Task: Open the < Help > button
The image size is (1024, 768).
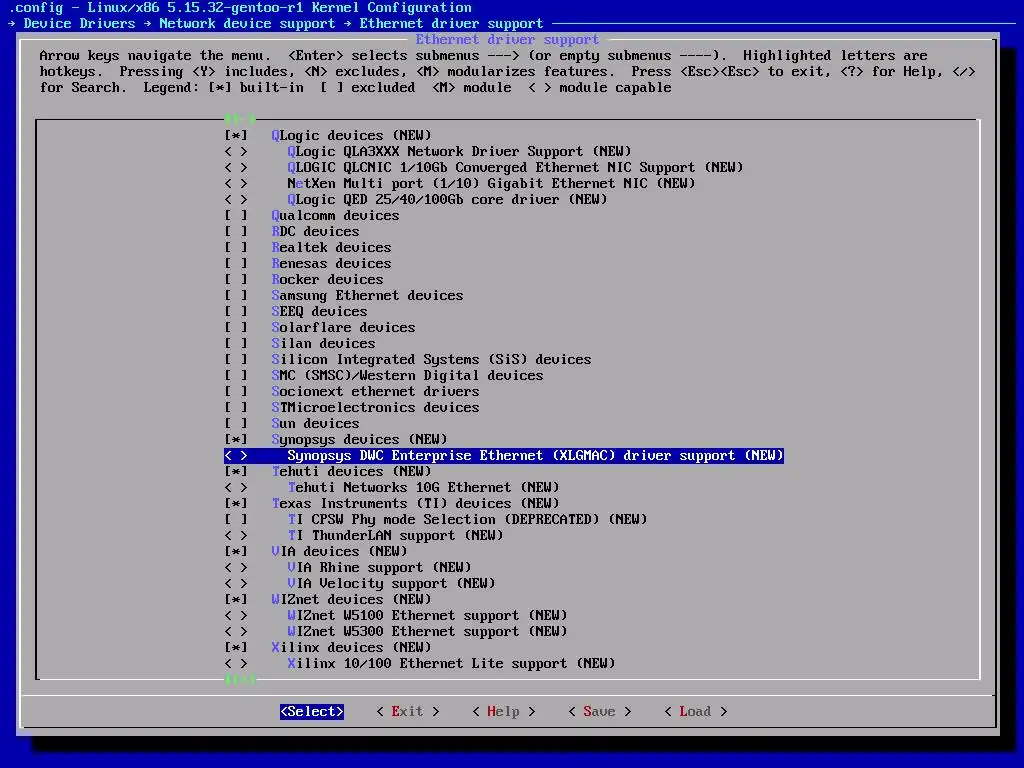Action: 504,712
